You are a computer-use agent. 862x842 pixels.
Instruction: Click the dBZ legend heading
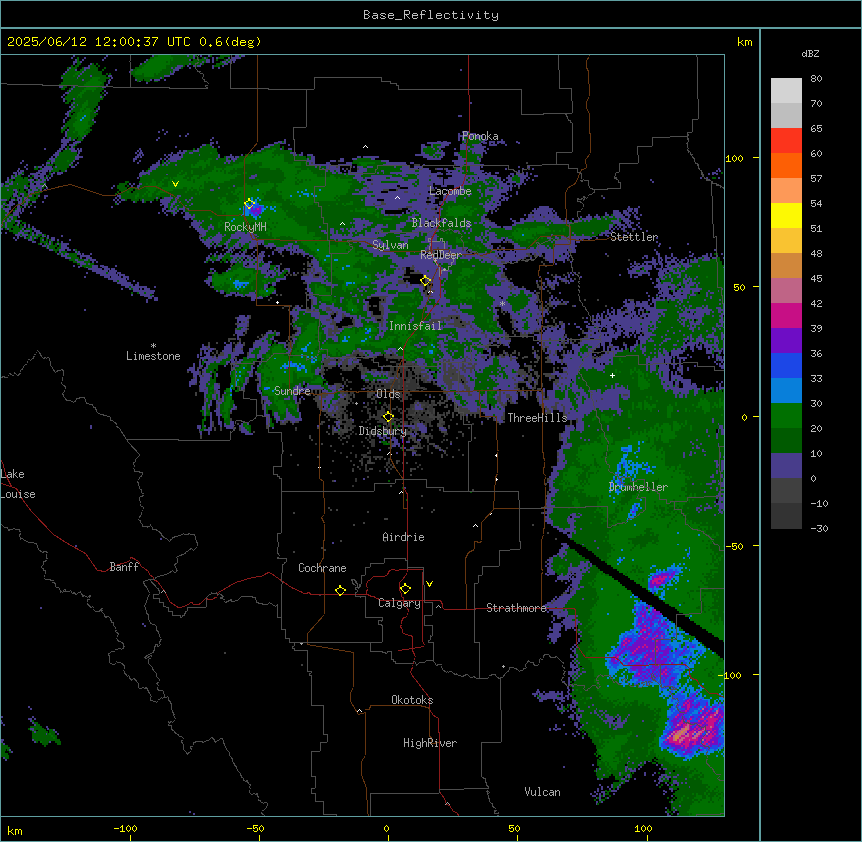click(x=810, y=54)
